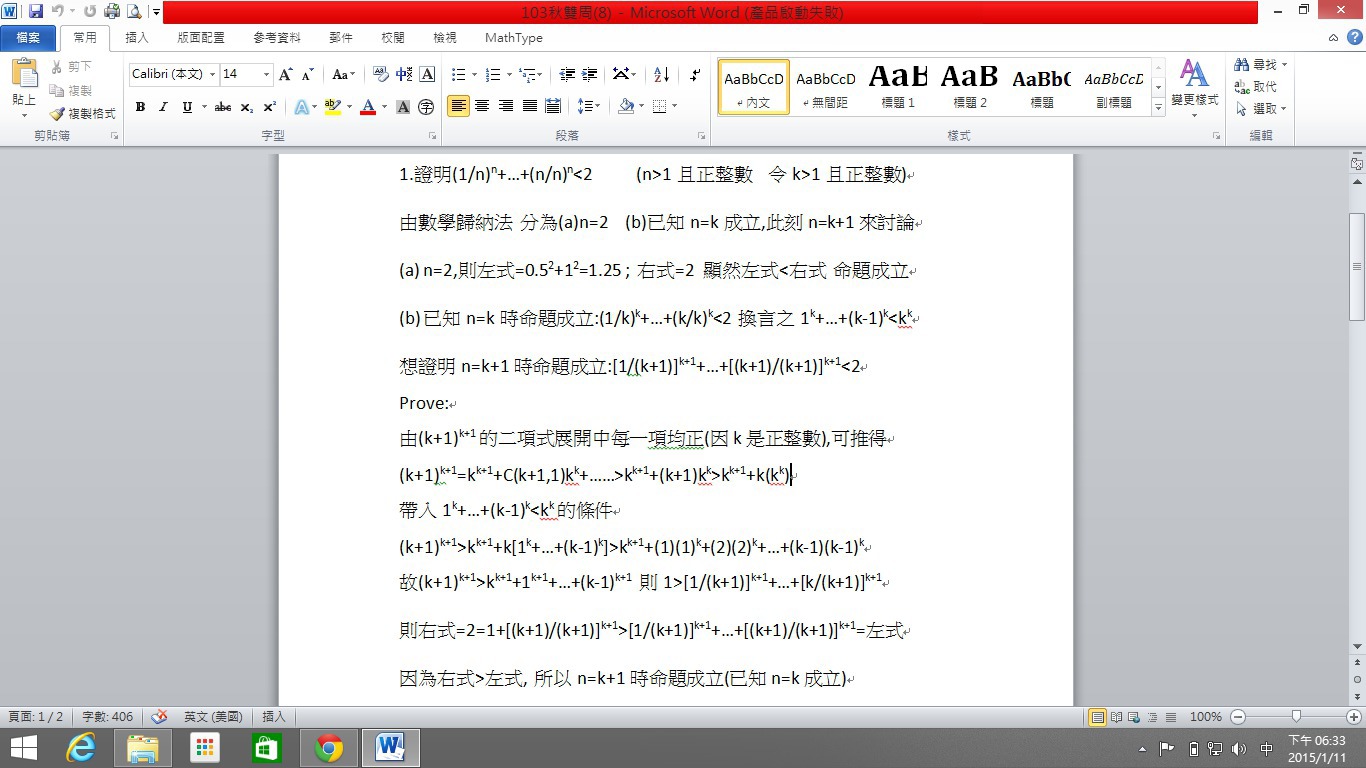
Task: Enable center text alignment
Action: point(482,106)
